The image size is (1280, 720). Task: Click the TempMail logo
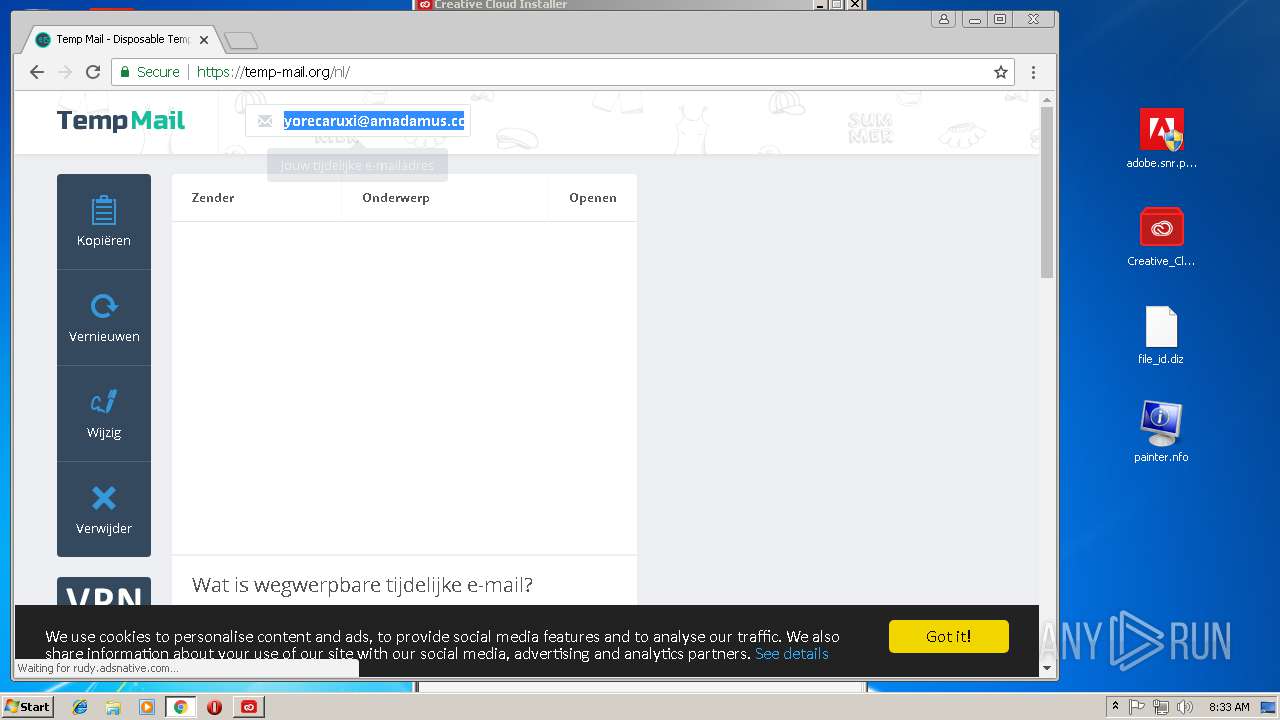click(121, 120)
